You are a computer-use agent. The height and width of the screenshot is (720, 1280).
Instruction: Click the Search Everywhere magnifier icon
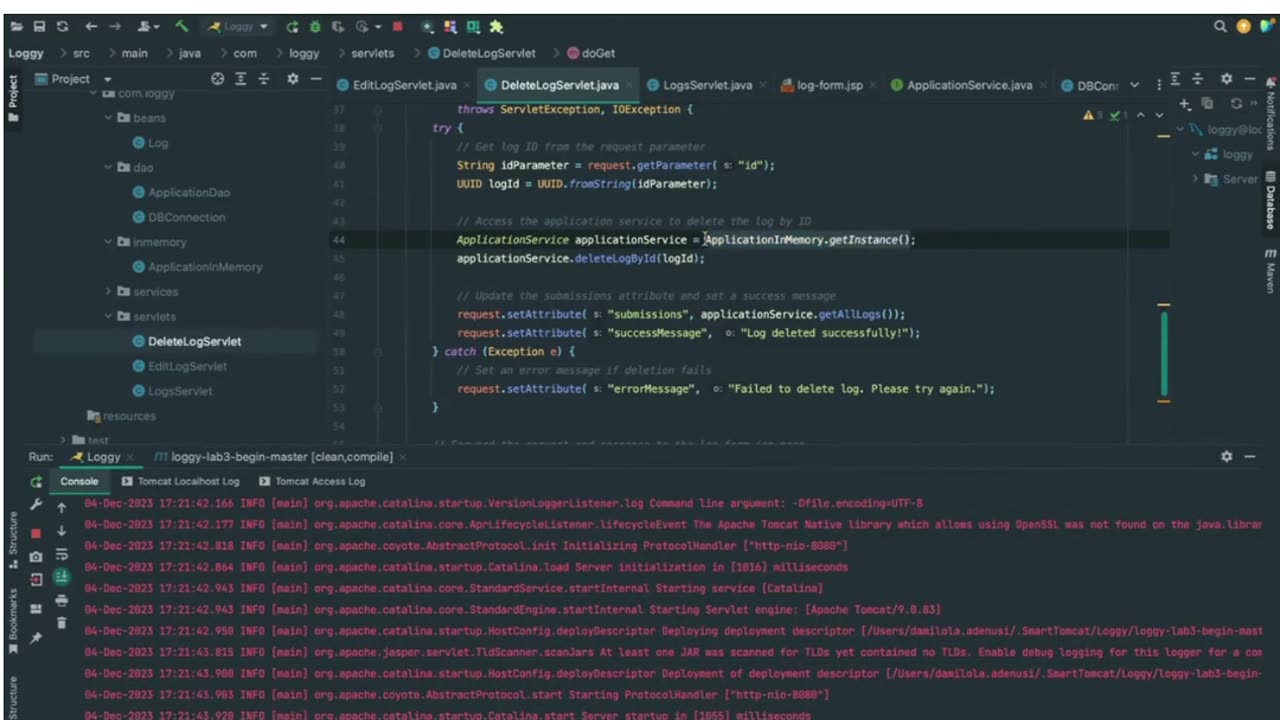(1220, 27)
